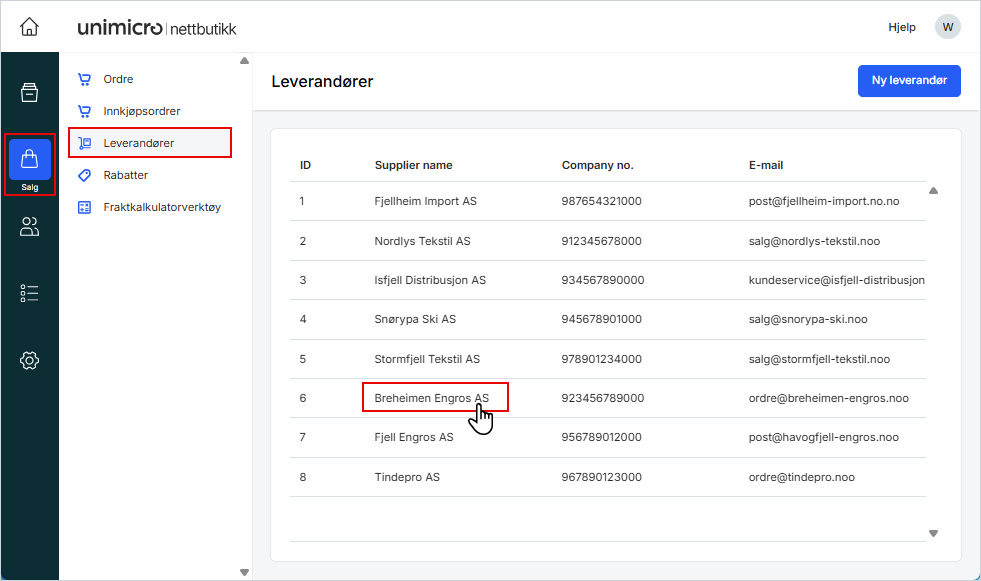
Task: Select the Fjellheim Import AS row
Action: (x=425, y=201)
